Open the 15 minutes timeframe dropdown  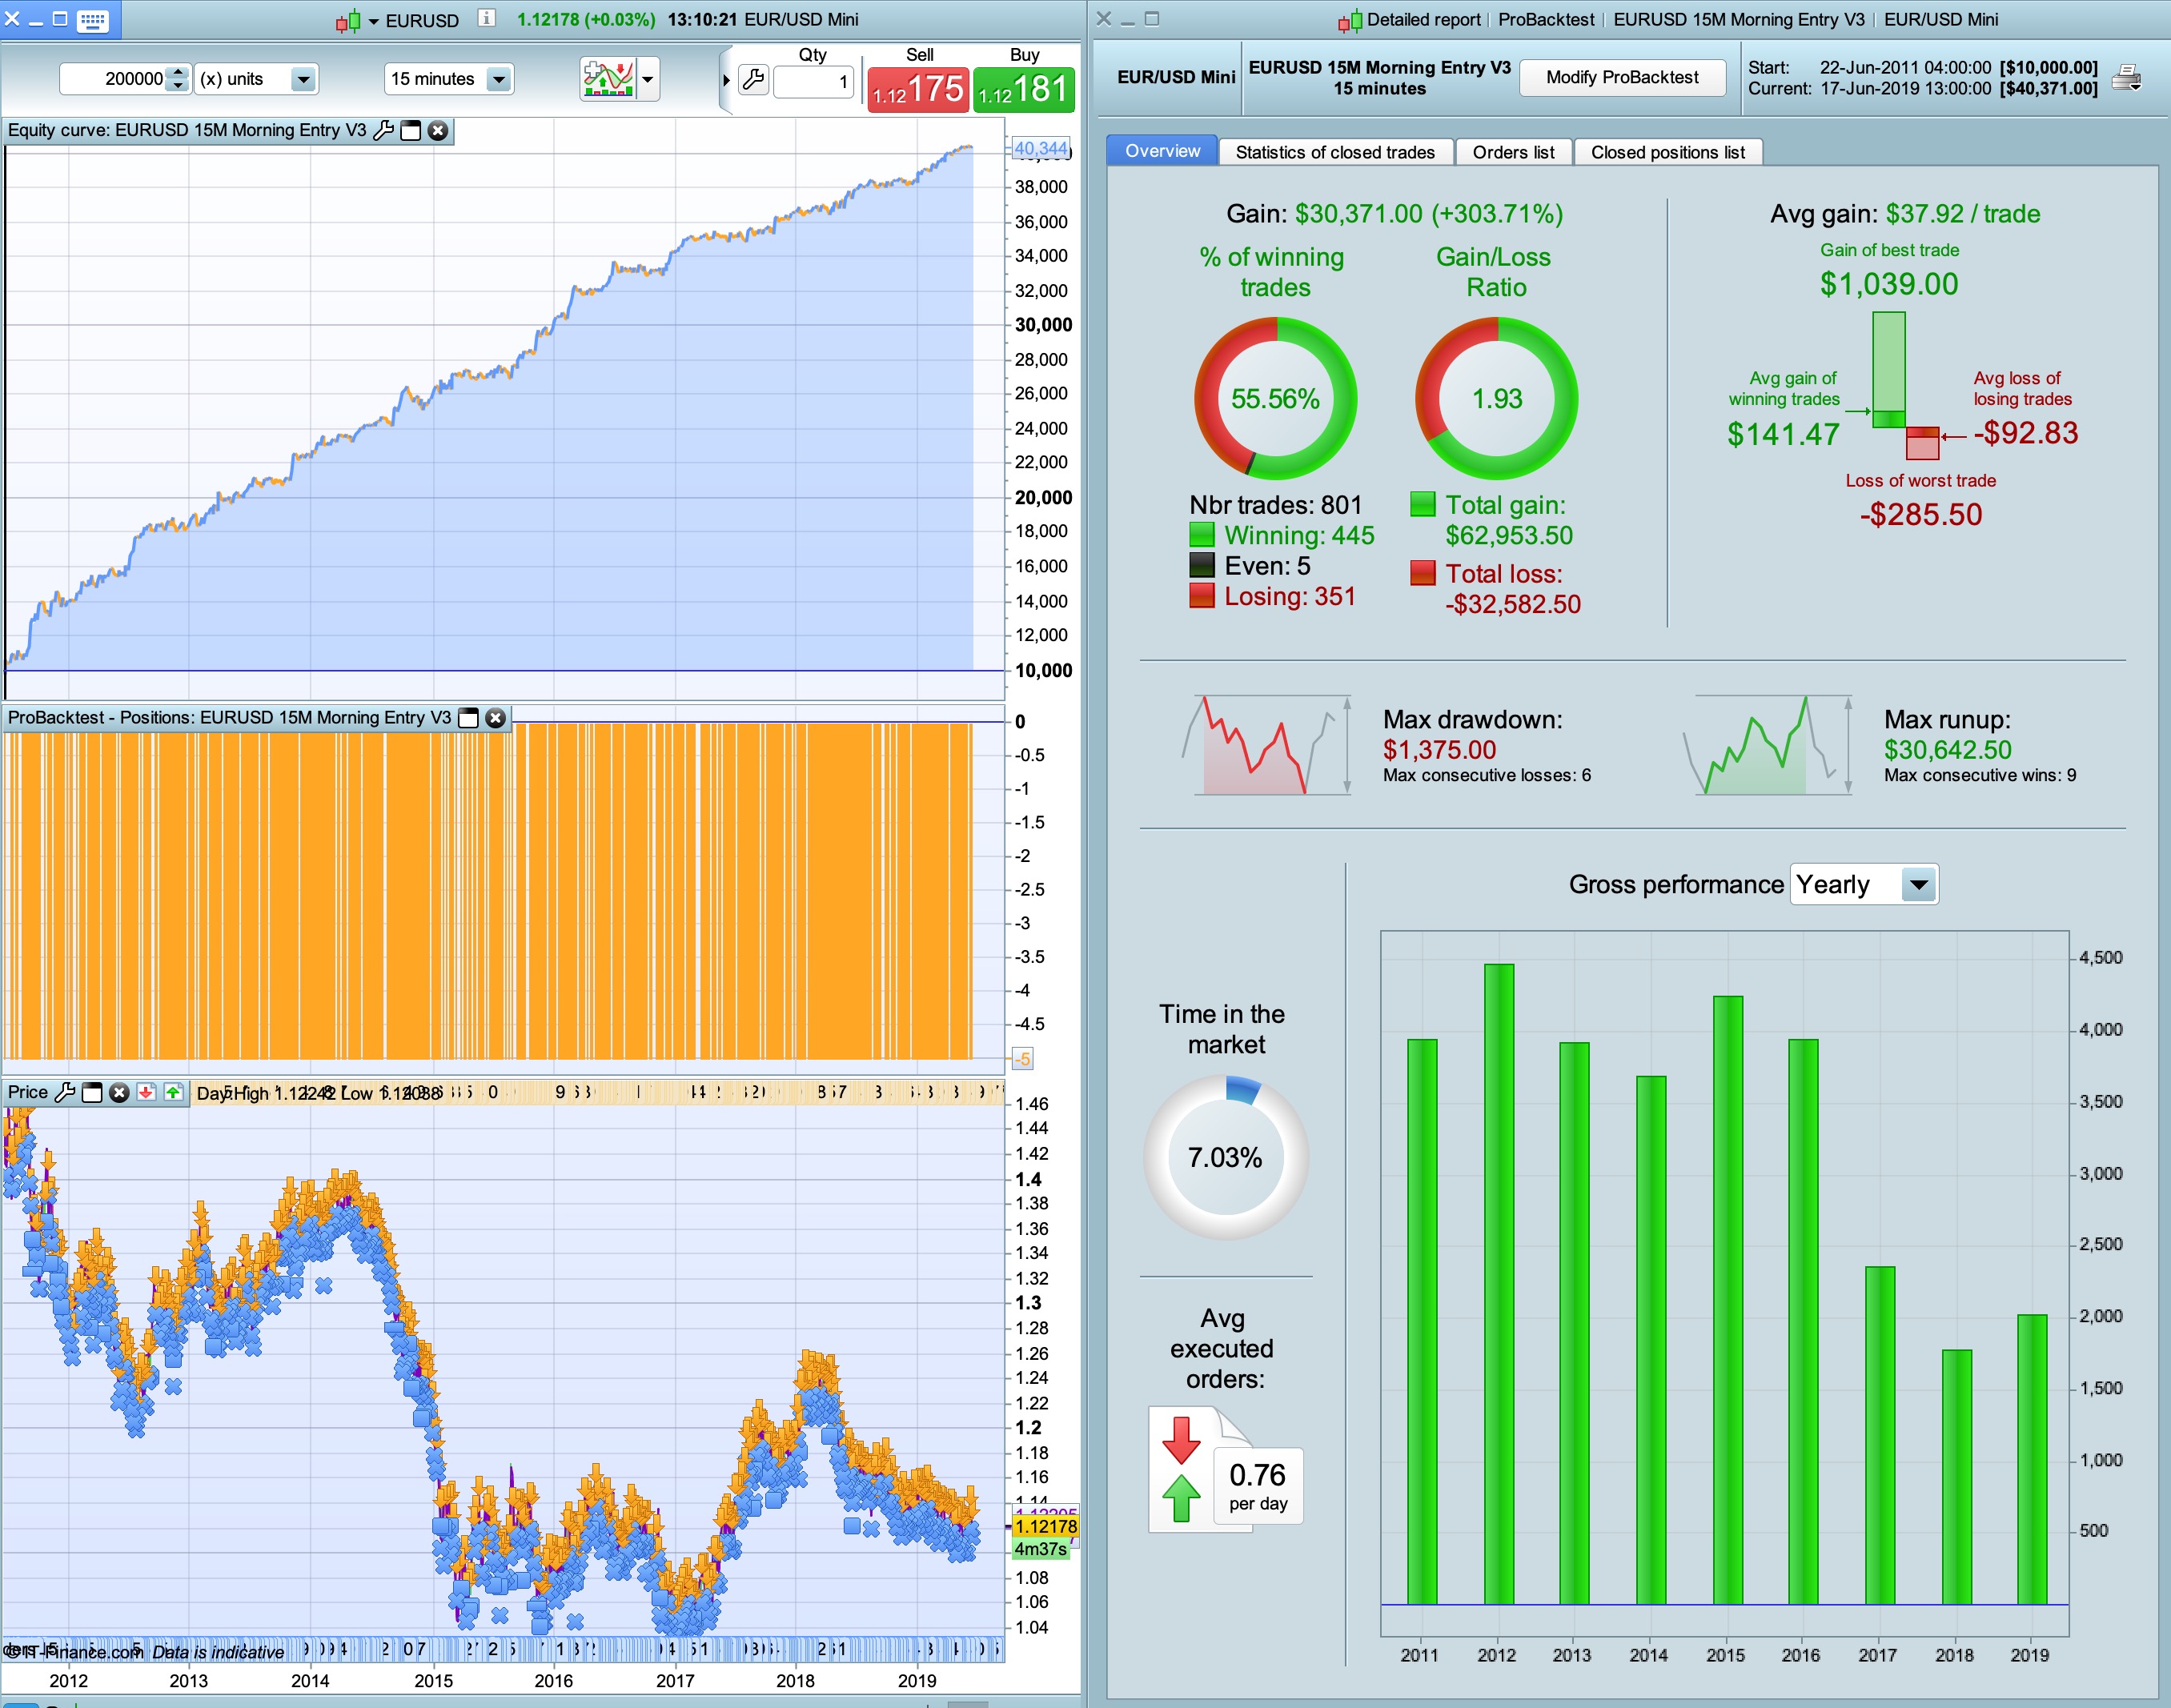click(x=498, y=79)
